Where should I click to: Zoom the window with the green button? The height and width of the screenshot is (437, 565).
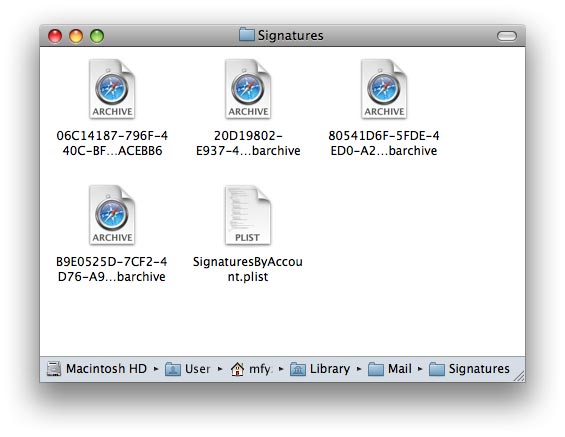coord(97,36)
